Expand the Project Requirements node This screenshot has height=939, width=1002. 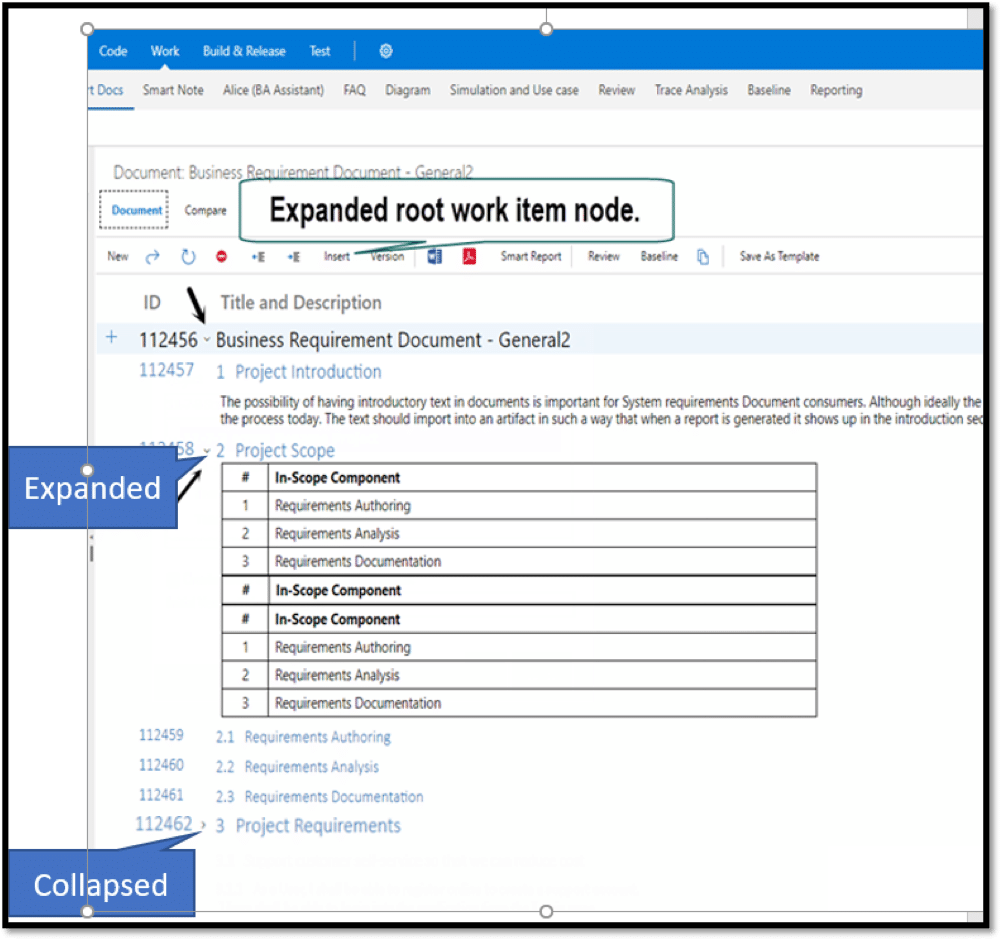pyautogui.click(x=203, y=825)
